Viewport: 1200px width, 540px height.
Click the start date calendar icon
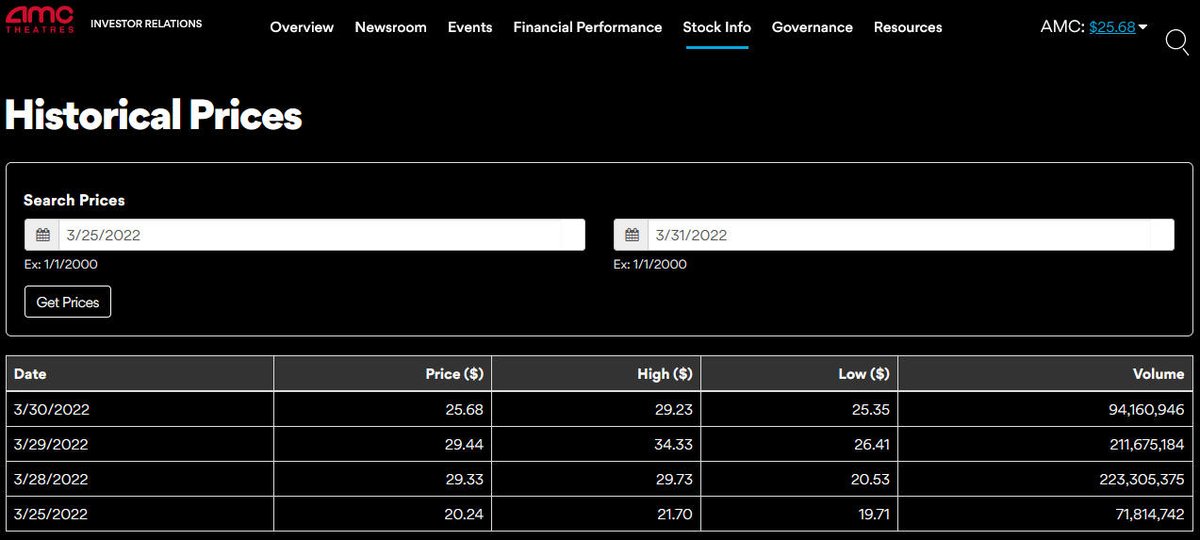point(42,235)
